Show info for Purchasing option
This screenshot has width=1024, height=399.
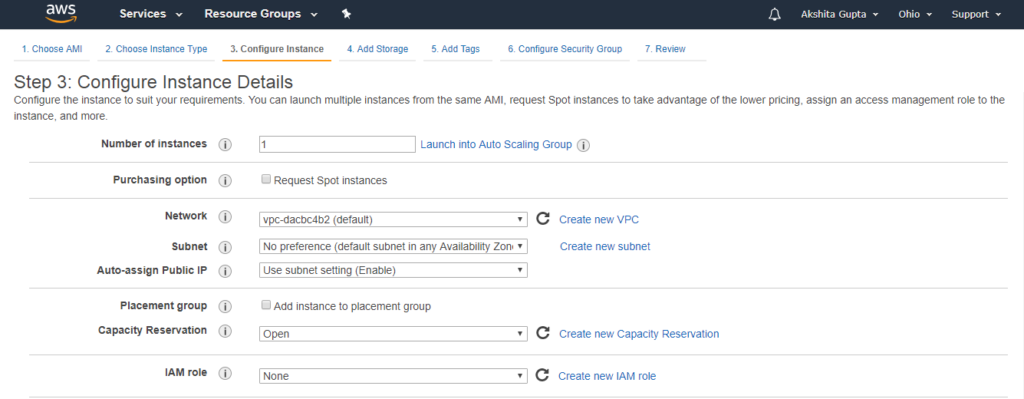[225, 180]
